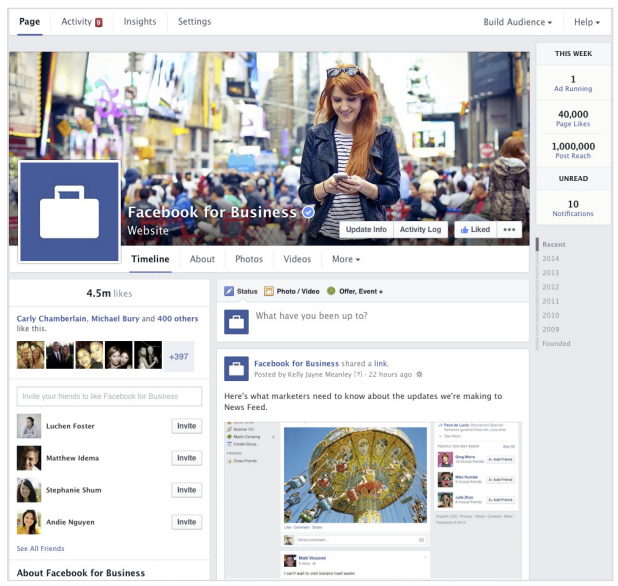618x586 pixels.
Task: Click the Activity red notification badge
Action: pyautogui.click(x=99, y=22)
